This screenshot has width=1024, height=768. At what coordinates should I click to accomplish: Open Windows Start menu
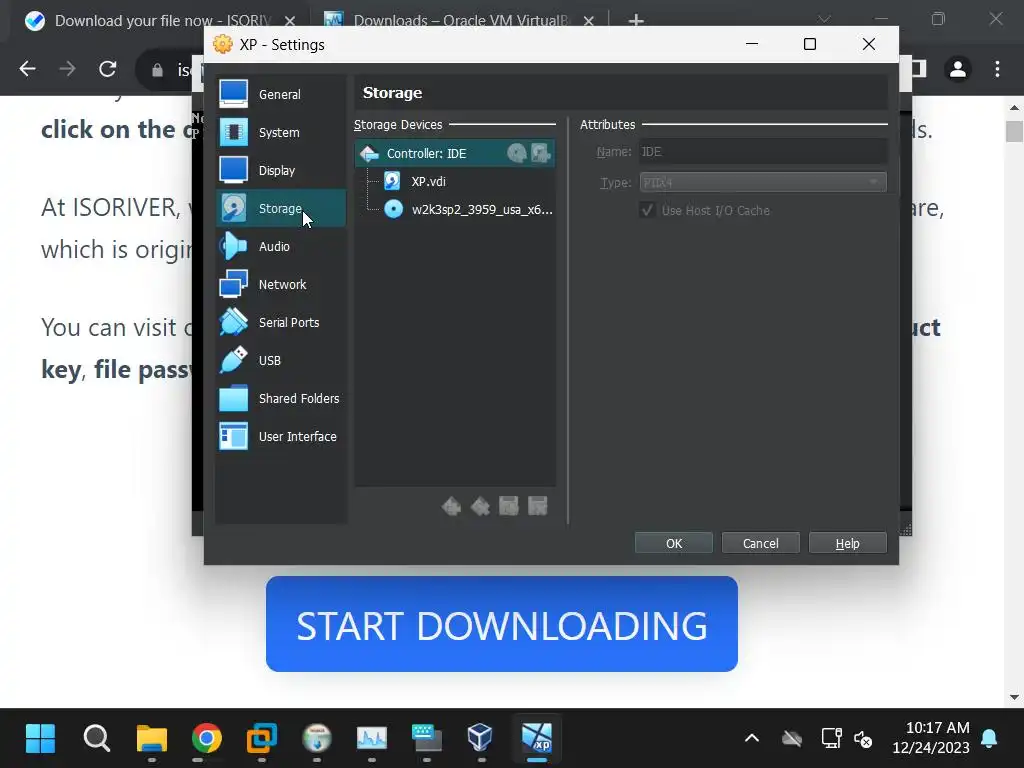coord(40,739)
